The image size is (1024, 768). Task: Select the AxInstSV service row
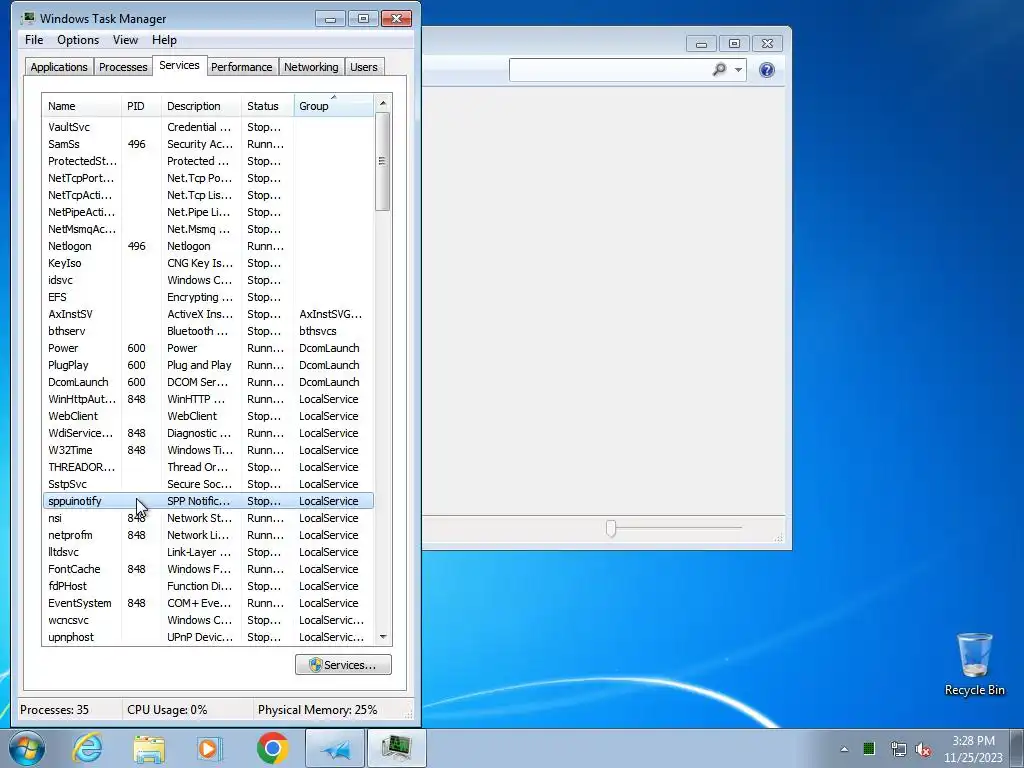208,313
